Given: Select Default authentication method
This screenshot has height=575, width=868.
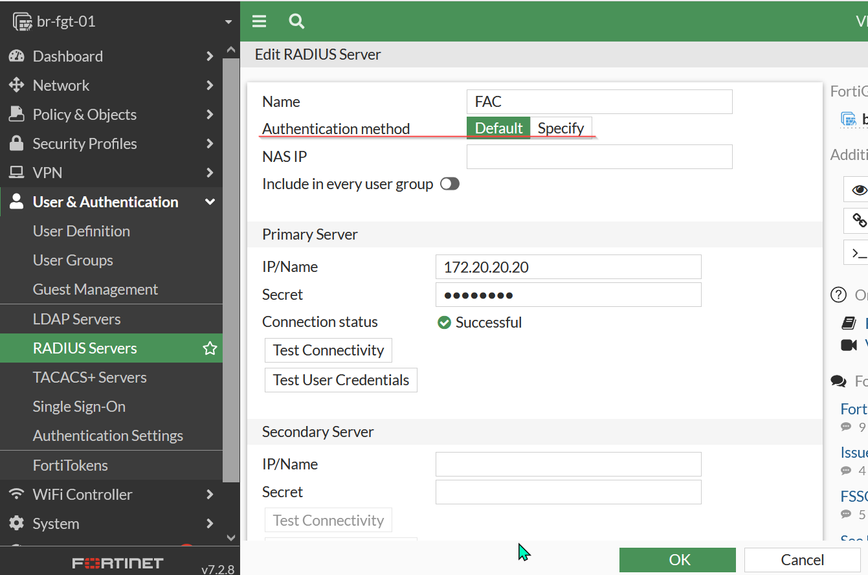Looking at the screenshot, I should (x=498, y=128).
